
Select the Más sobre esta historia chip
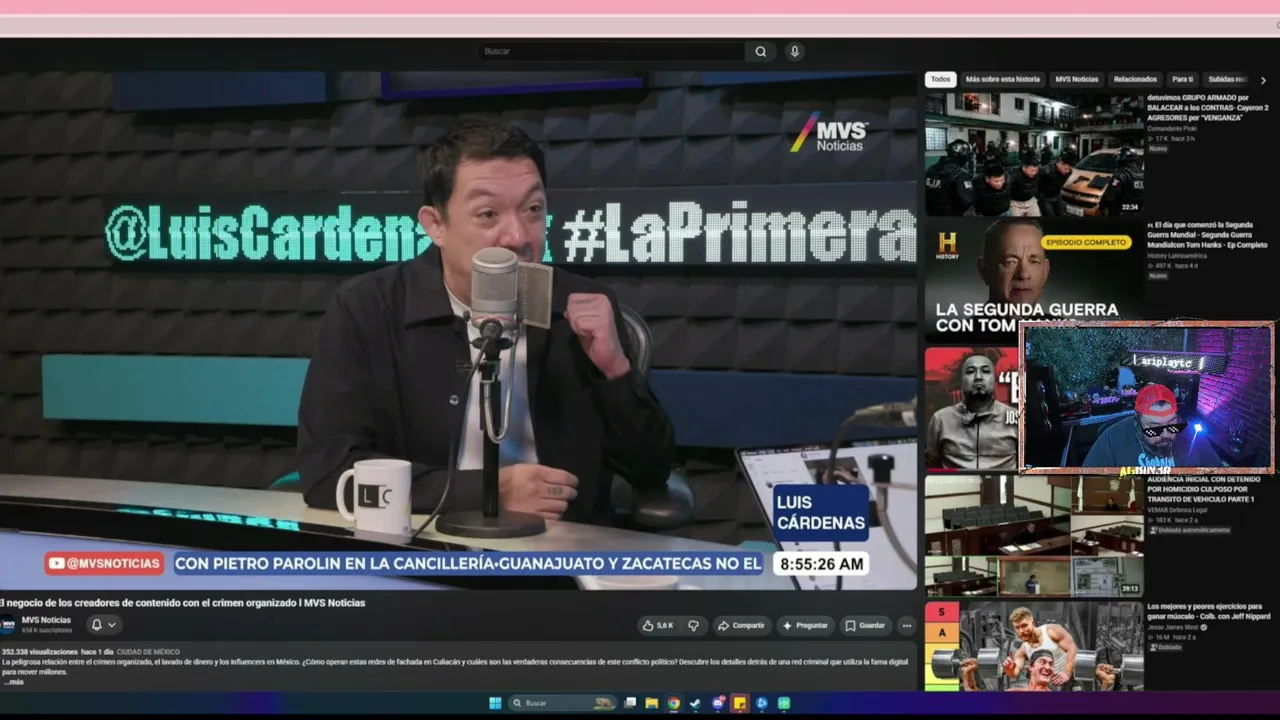[x=1002, y=79]
